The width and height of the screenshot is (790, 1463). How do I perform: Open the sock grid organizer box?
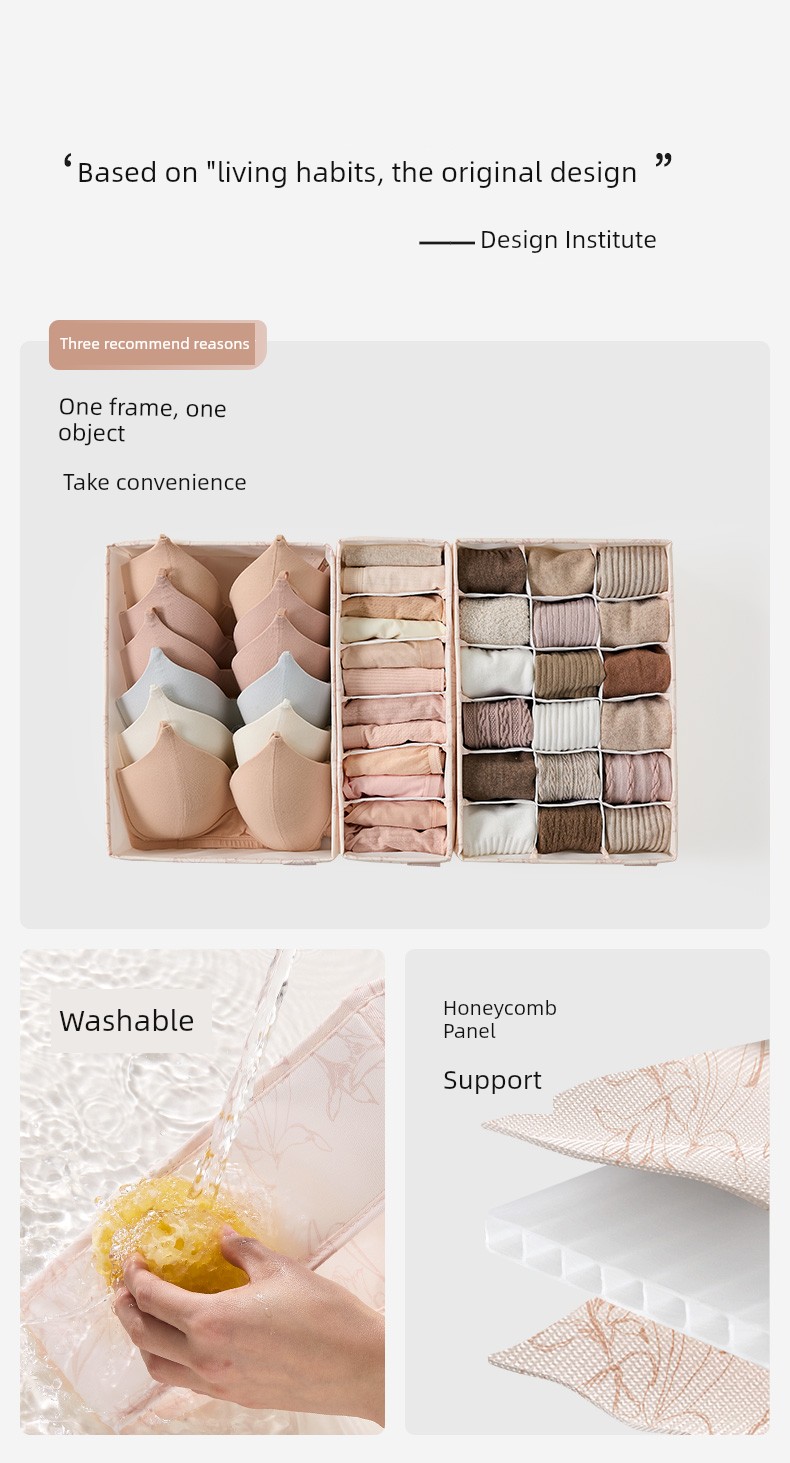(565, 698)
